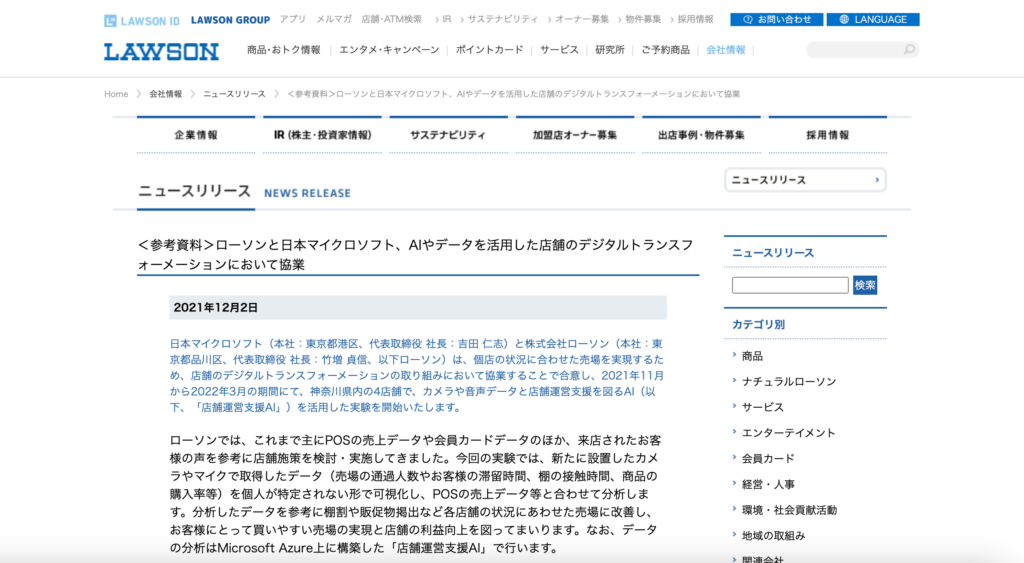Select 企業情報 tab
Screen dimensions: 1024x563
pos(196,135)
